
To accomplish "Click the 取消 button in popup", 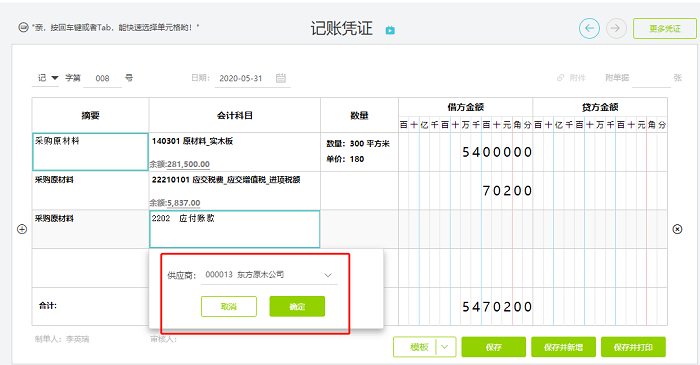I will (x=229, y=307).
